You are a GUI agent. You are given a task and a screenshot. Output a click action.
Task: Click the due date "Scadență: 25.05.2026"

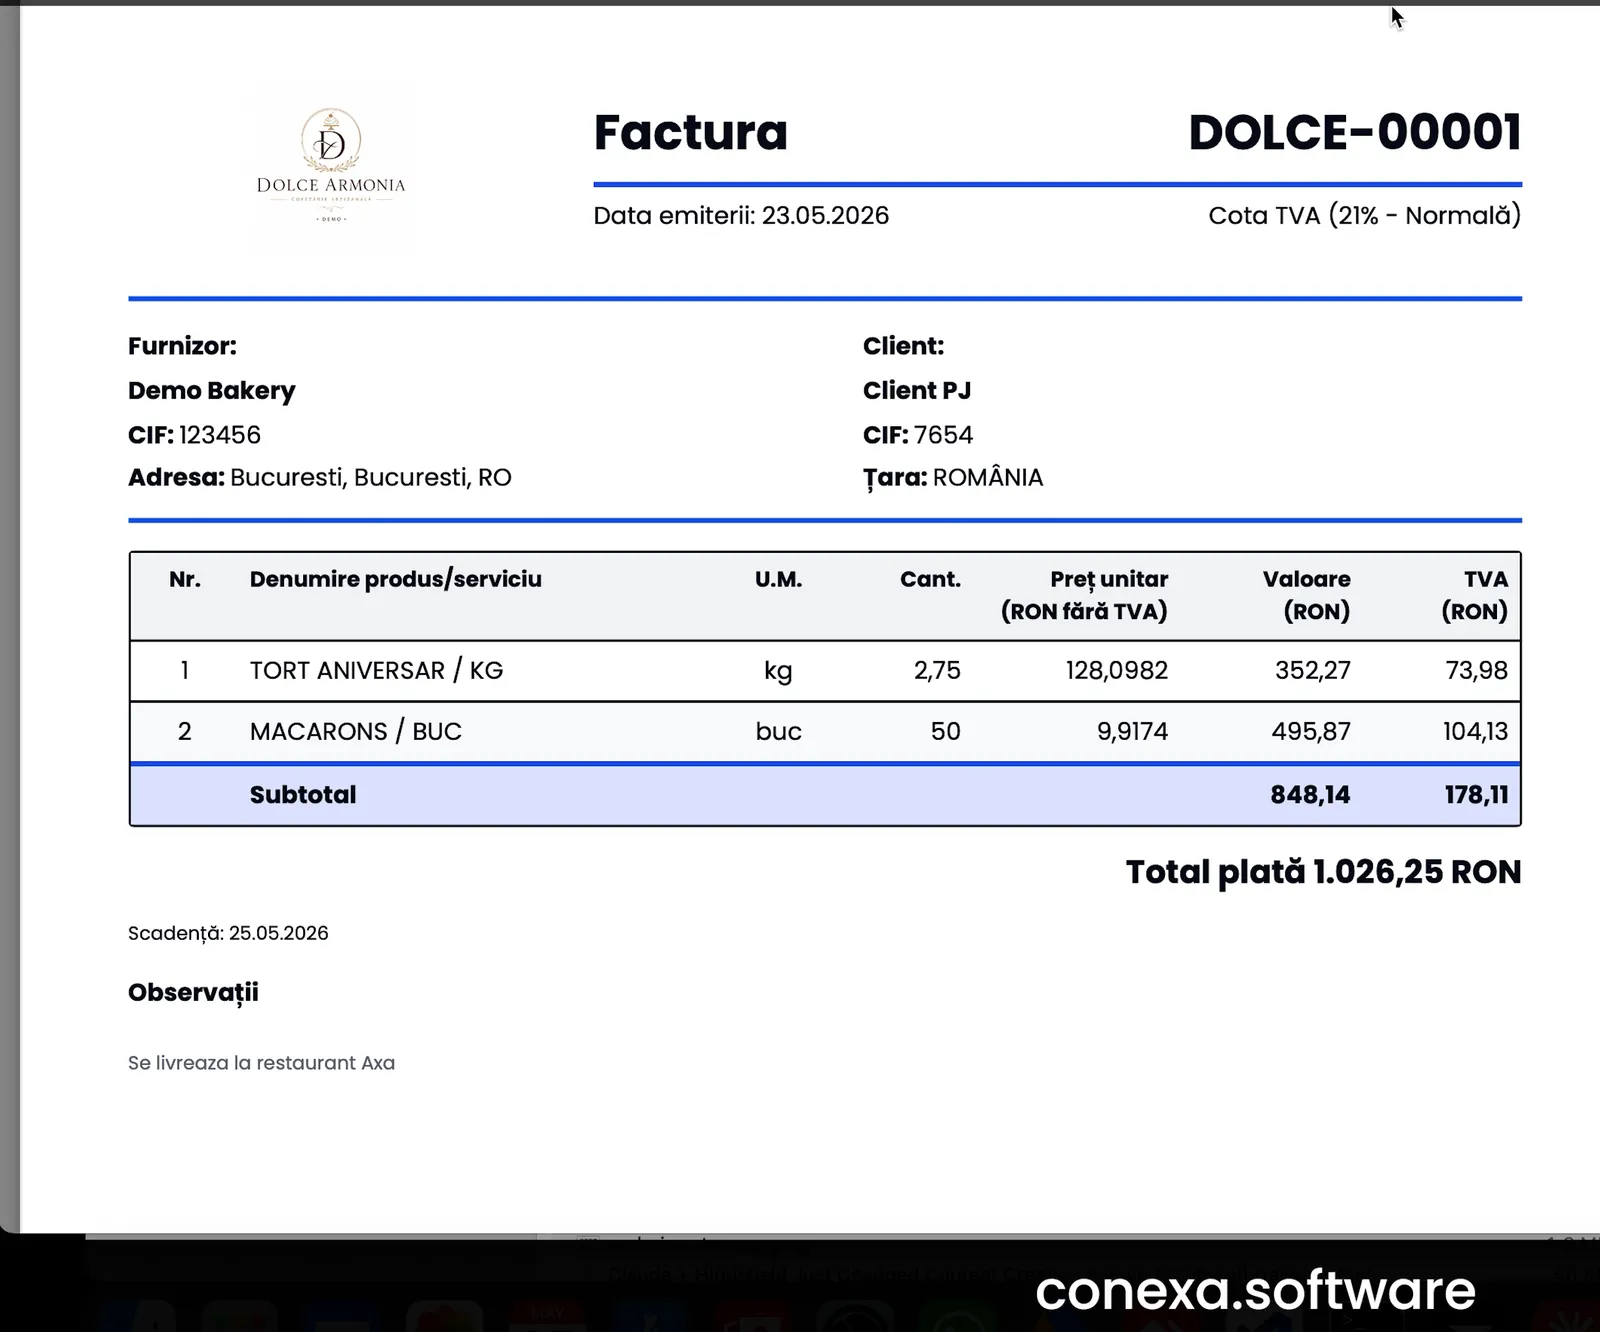click(x=228, y=933)
